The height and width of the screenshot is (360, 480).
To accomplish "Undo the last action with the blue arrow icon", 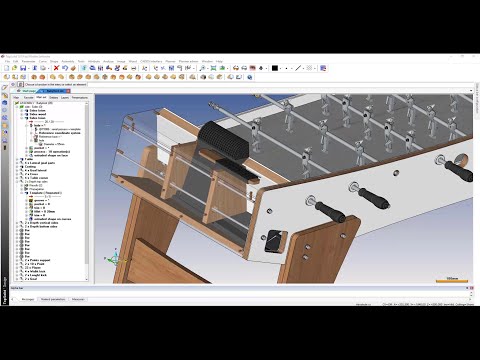I will tap(65, 68).
